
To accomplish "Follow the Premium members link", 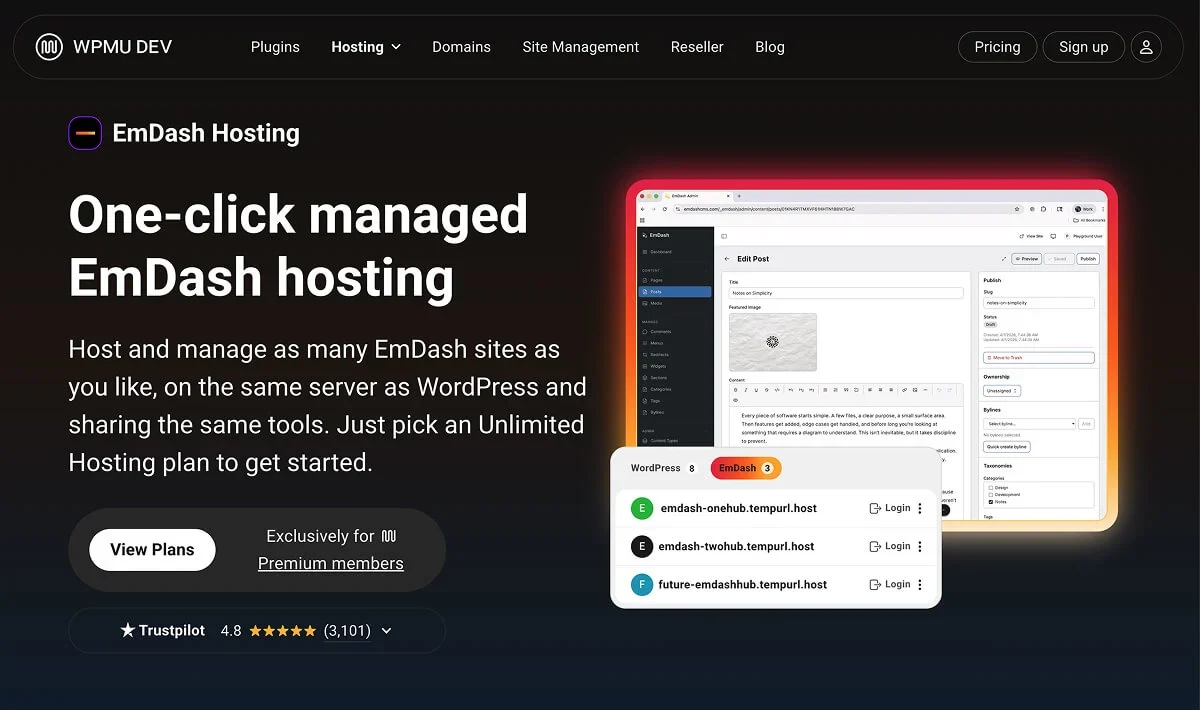I will pyautogui.click(x=331, y=563).
